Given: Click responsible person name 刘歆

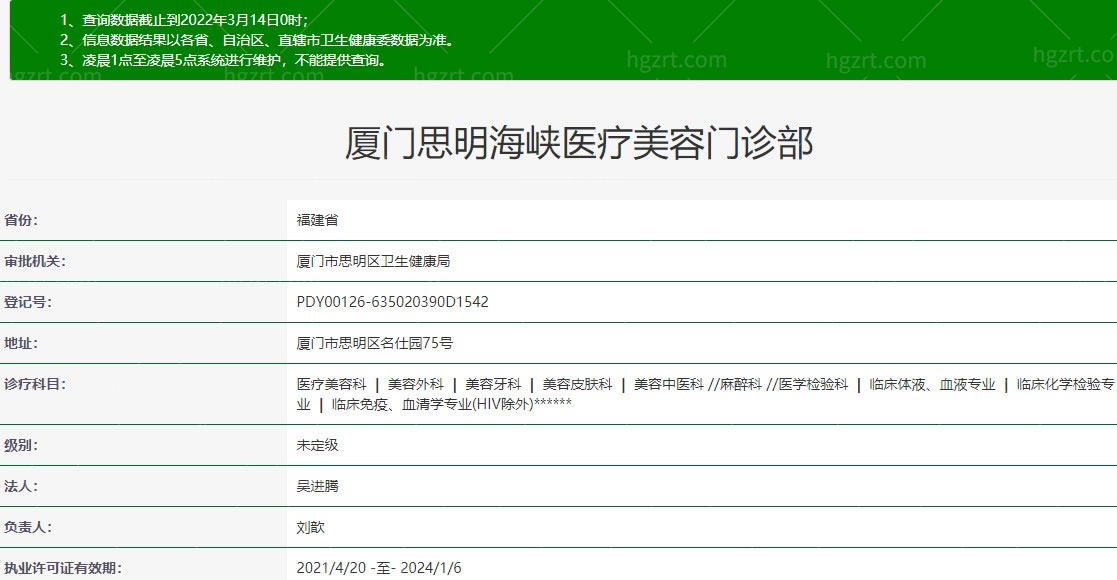Looking at the screenshot, I should point(311,527).
